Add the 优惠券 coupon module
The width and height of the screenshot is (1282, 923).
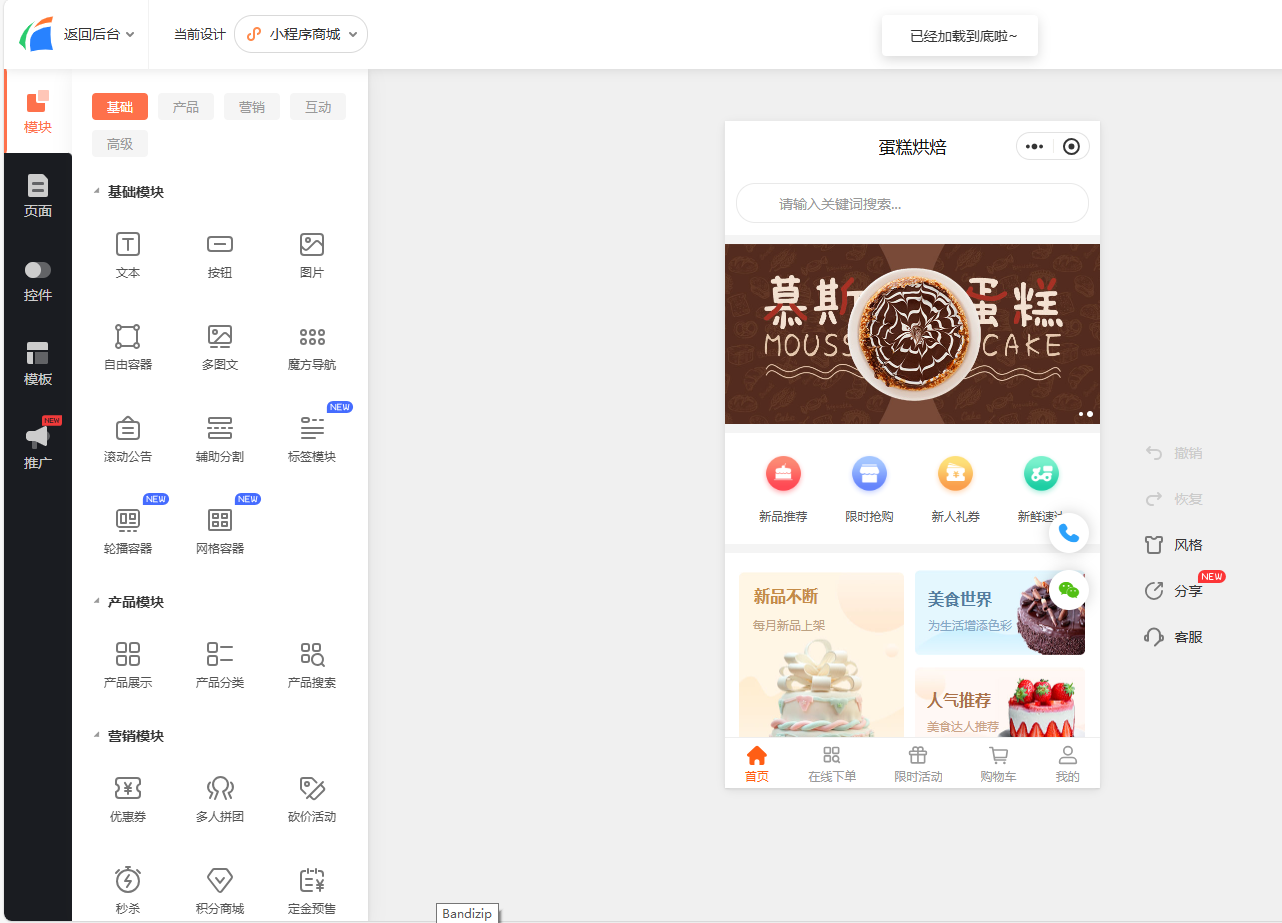(128, 799)
